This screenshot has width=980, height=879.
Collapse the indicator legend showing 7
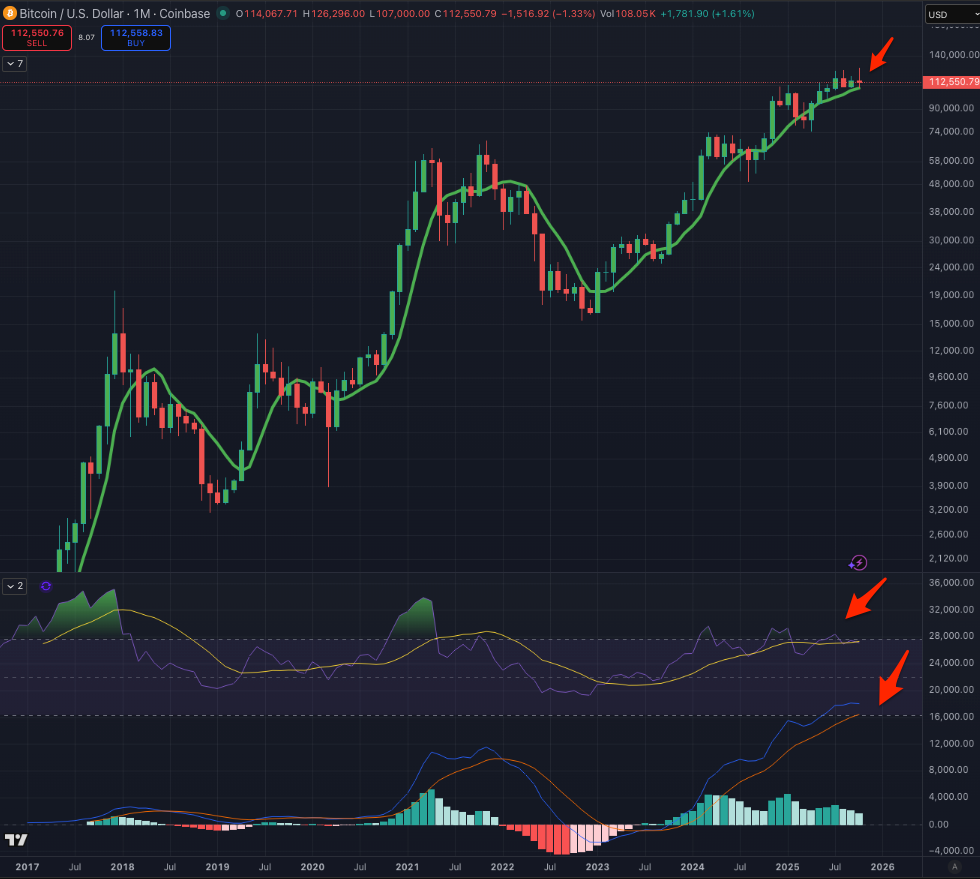click(x=14, y=64)
